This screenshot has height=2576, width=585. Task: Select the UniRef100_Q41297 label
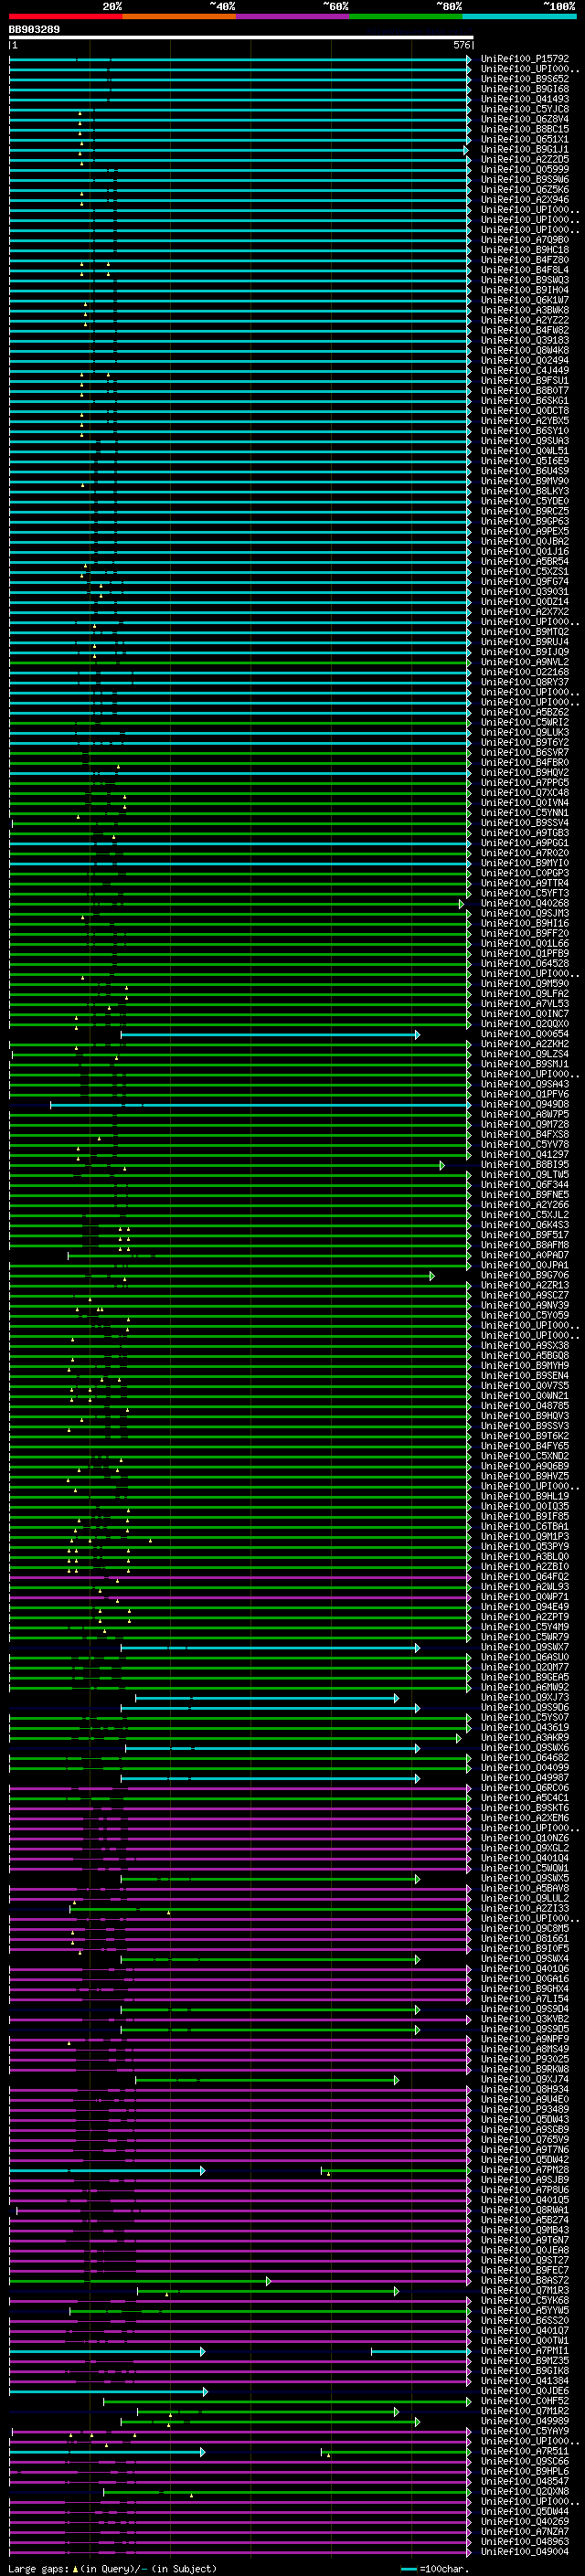click(525, 1155)
